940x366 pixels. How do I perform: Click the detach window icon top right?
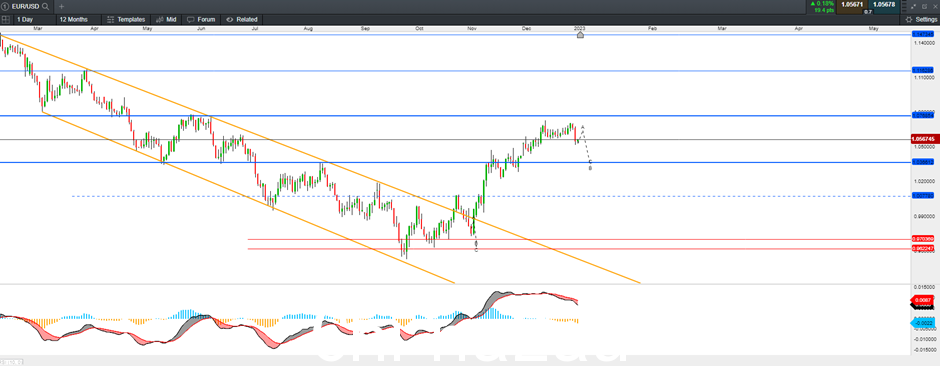click(924, 6)
